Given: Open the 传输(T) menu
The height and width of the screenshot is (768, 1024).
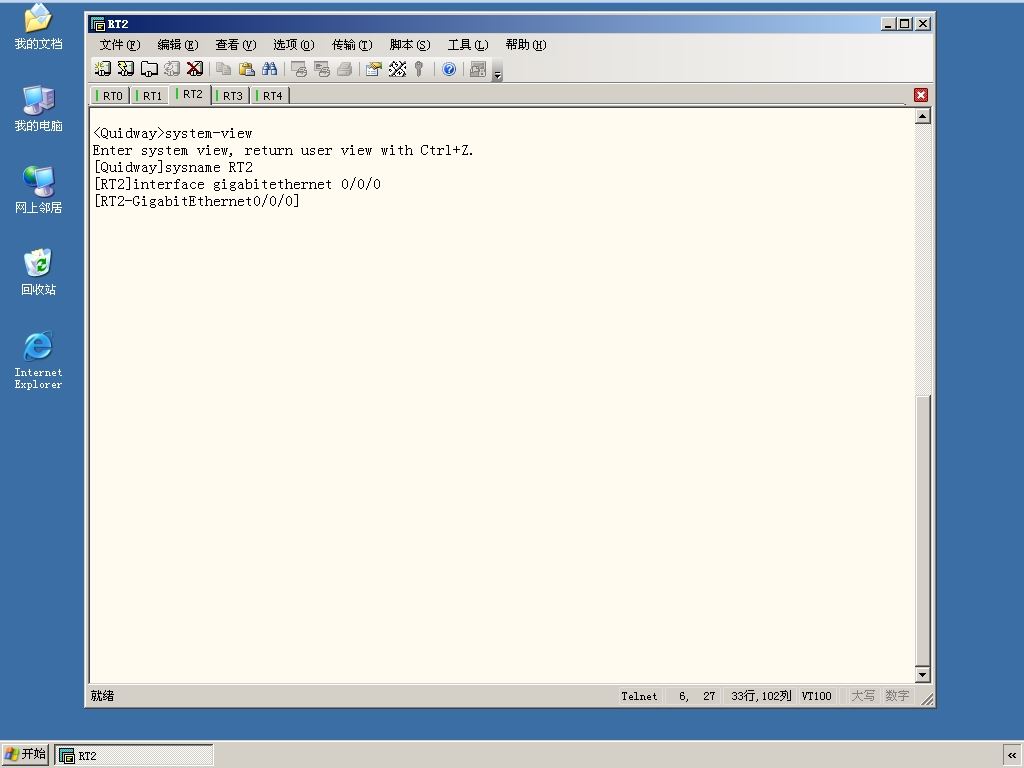Looking at the screenshot, I should (x=352, y=44).
